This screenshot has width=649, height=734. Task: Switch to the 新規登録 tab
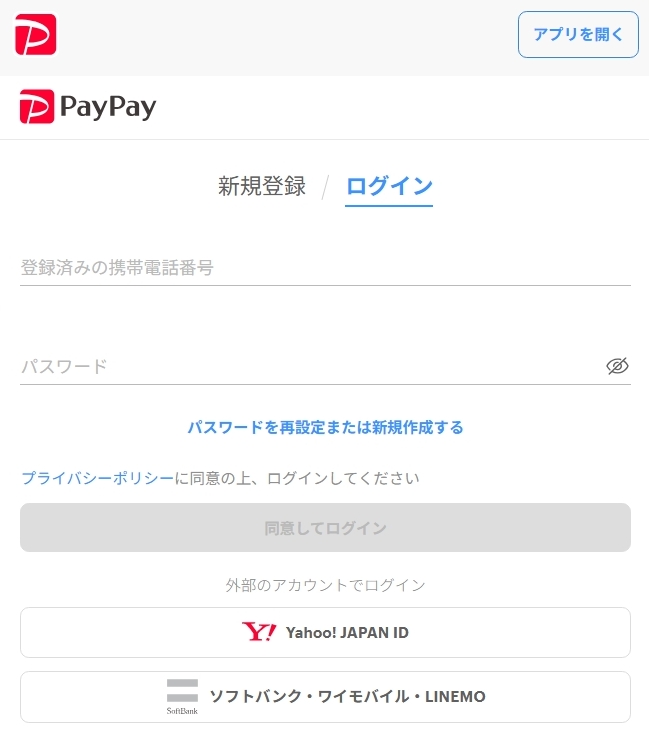tap(261, 186)
